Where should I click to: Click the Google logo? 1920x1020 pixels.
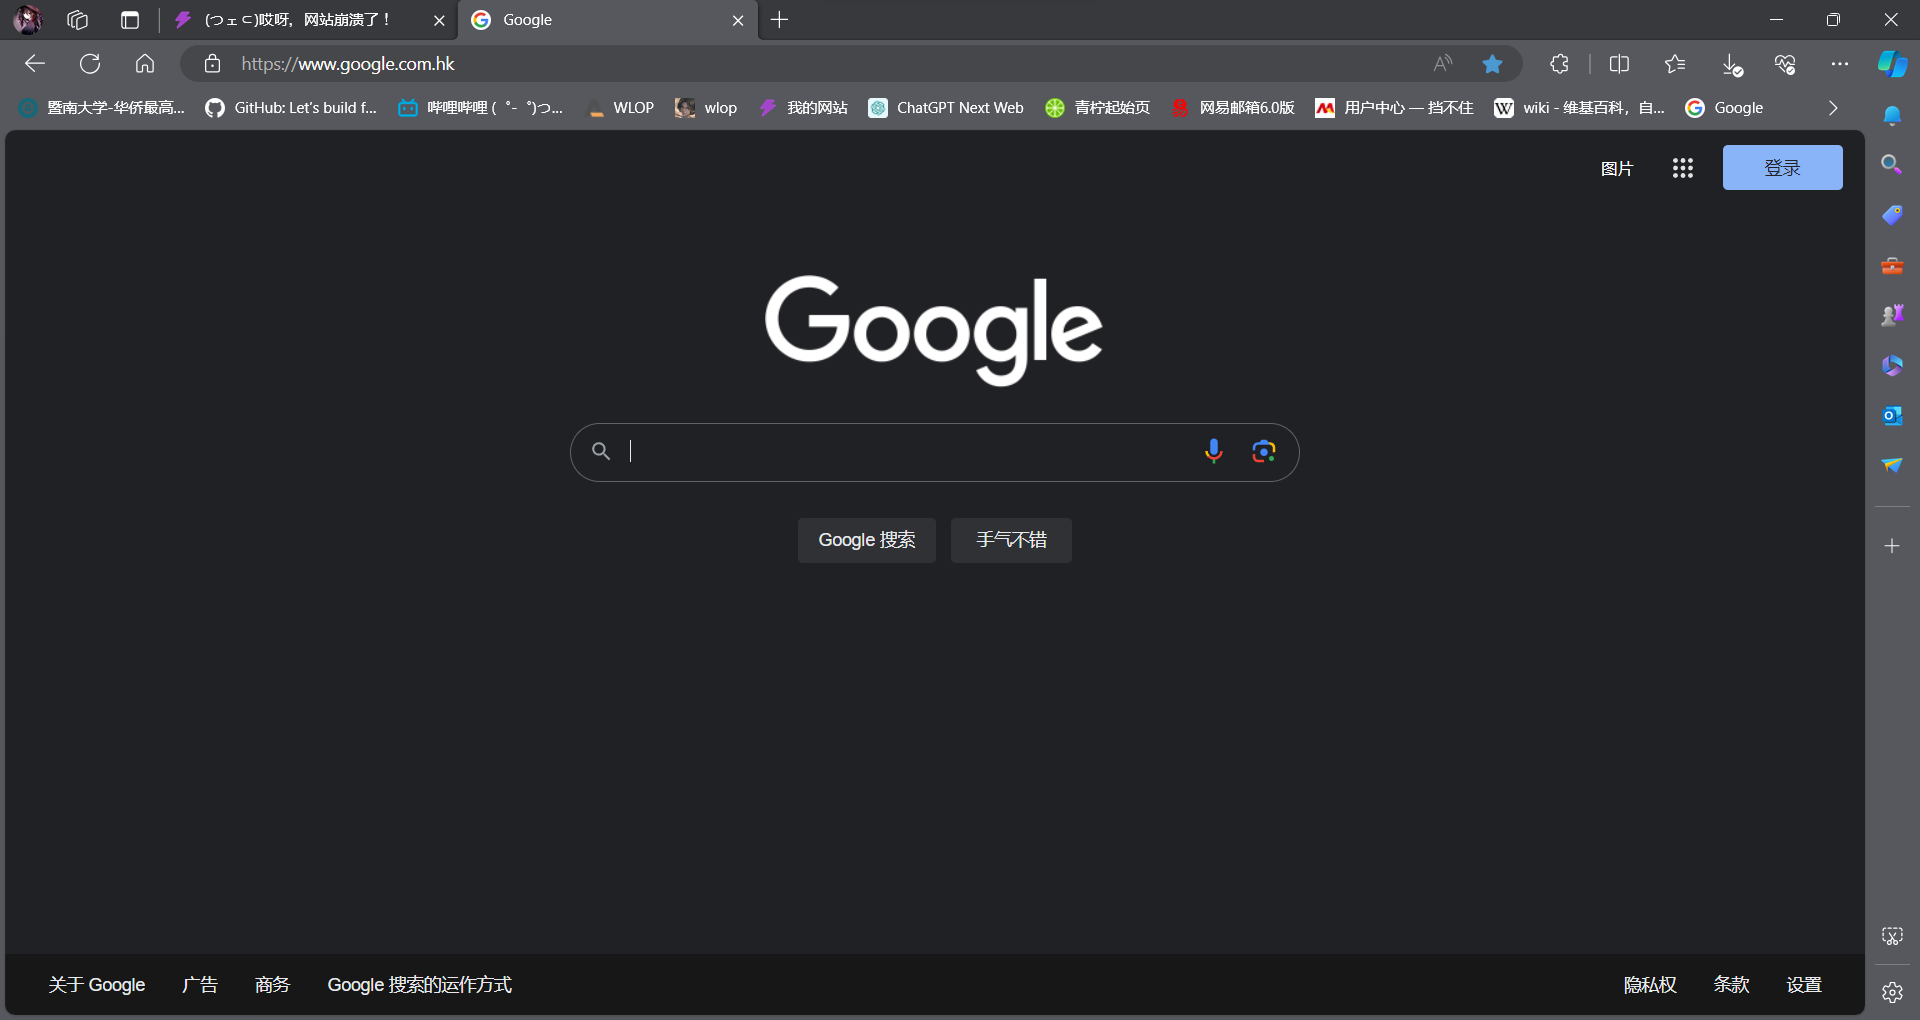(934, 330)
